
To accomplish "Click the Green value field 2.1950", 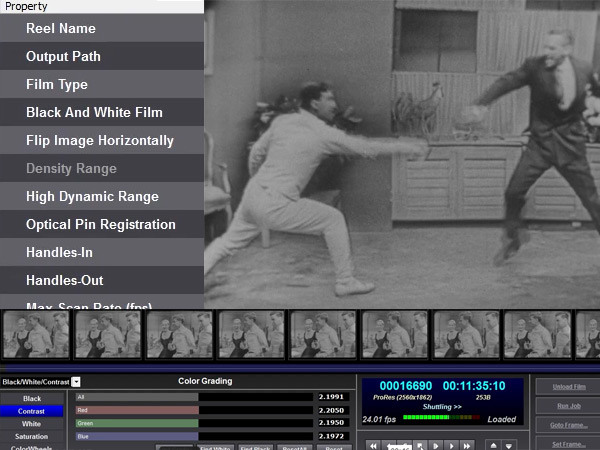I will [333, 423].
